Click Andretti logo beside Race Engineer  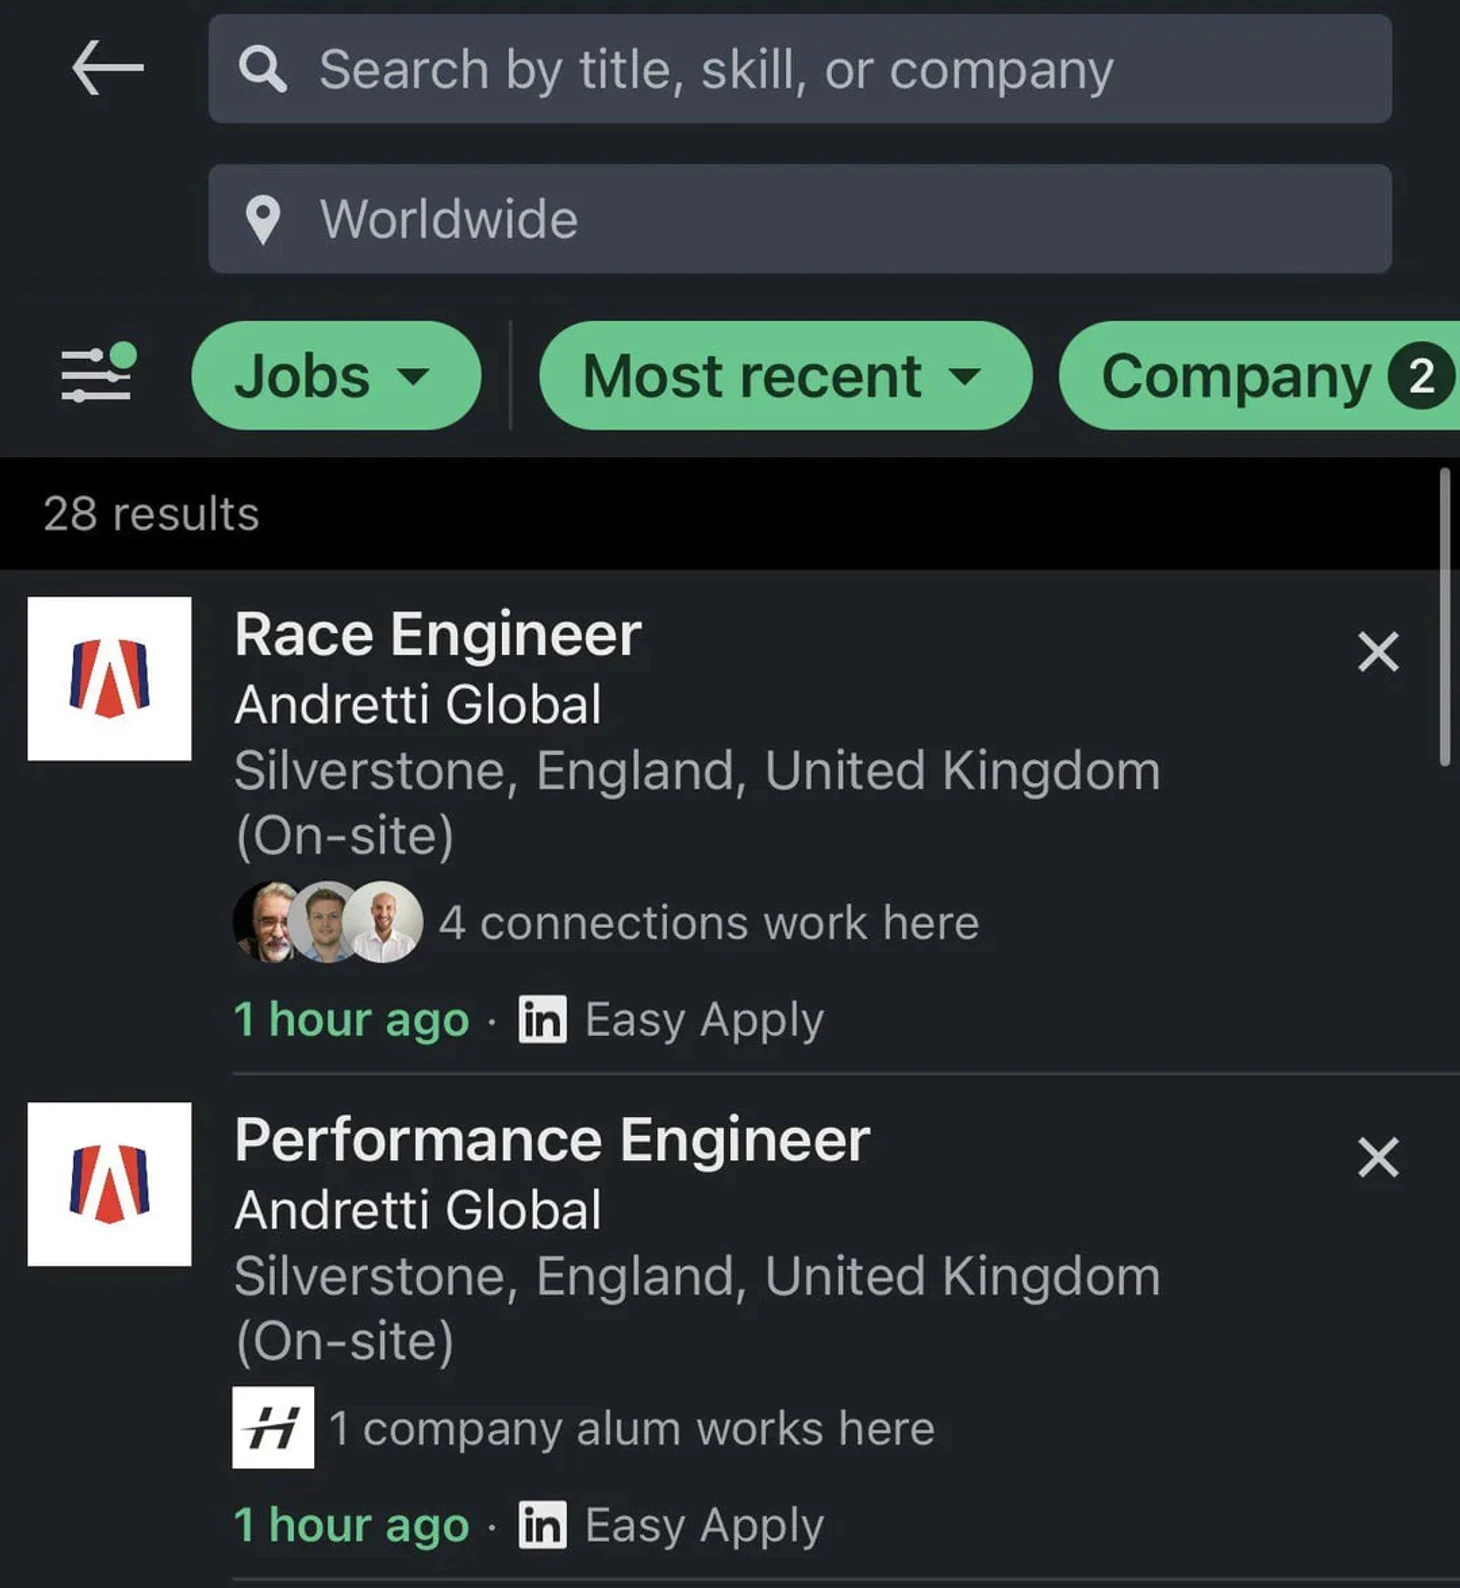tap(110, 679)
